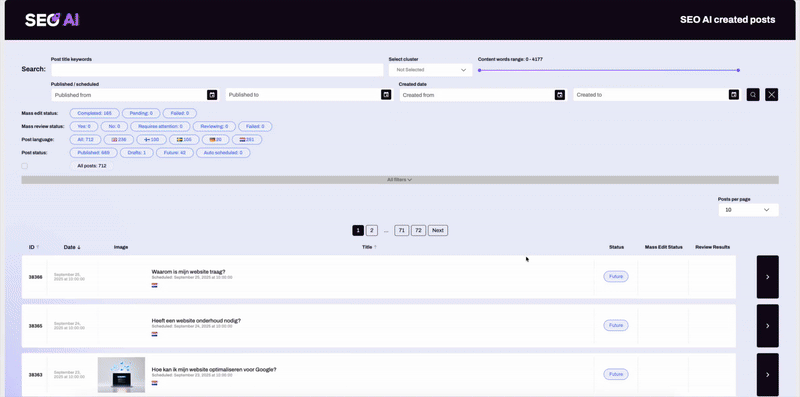
Task: Jump to page 72 of posts
Action: pyautogui.click(x=418, y=231)
